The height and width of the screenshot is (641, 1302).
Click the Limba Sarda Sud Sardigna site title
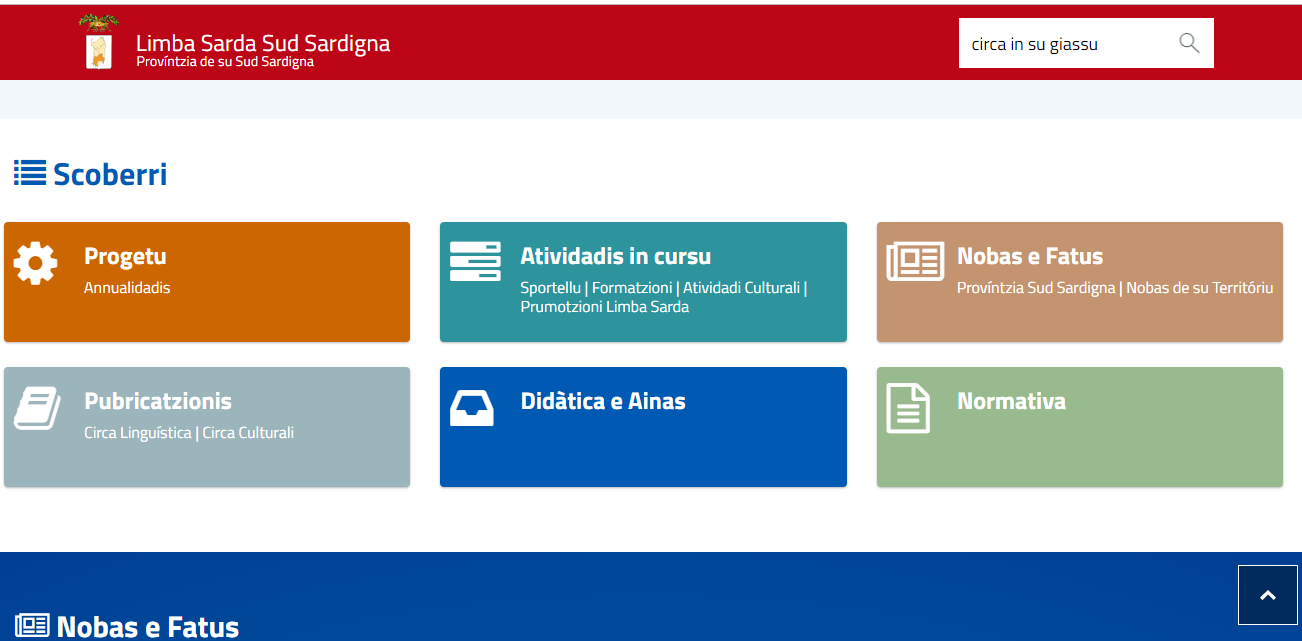pos(262,43)
